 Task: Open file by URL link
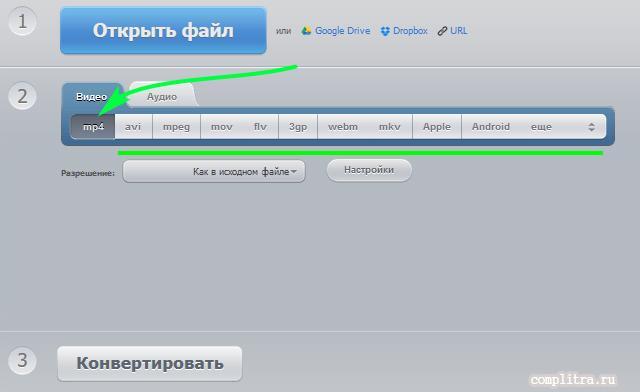pyautogui.click(x=459, y=31)
